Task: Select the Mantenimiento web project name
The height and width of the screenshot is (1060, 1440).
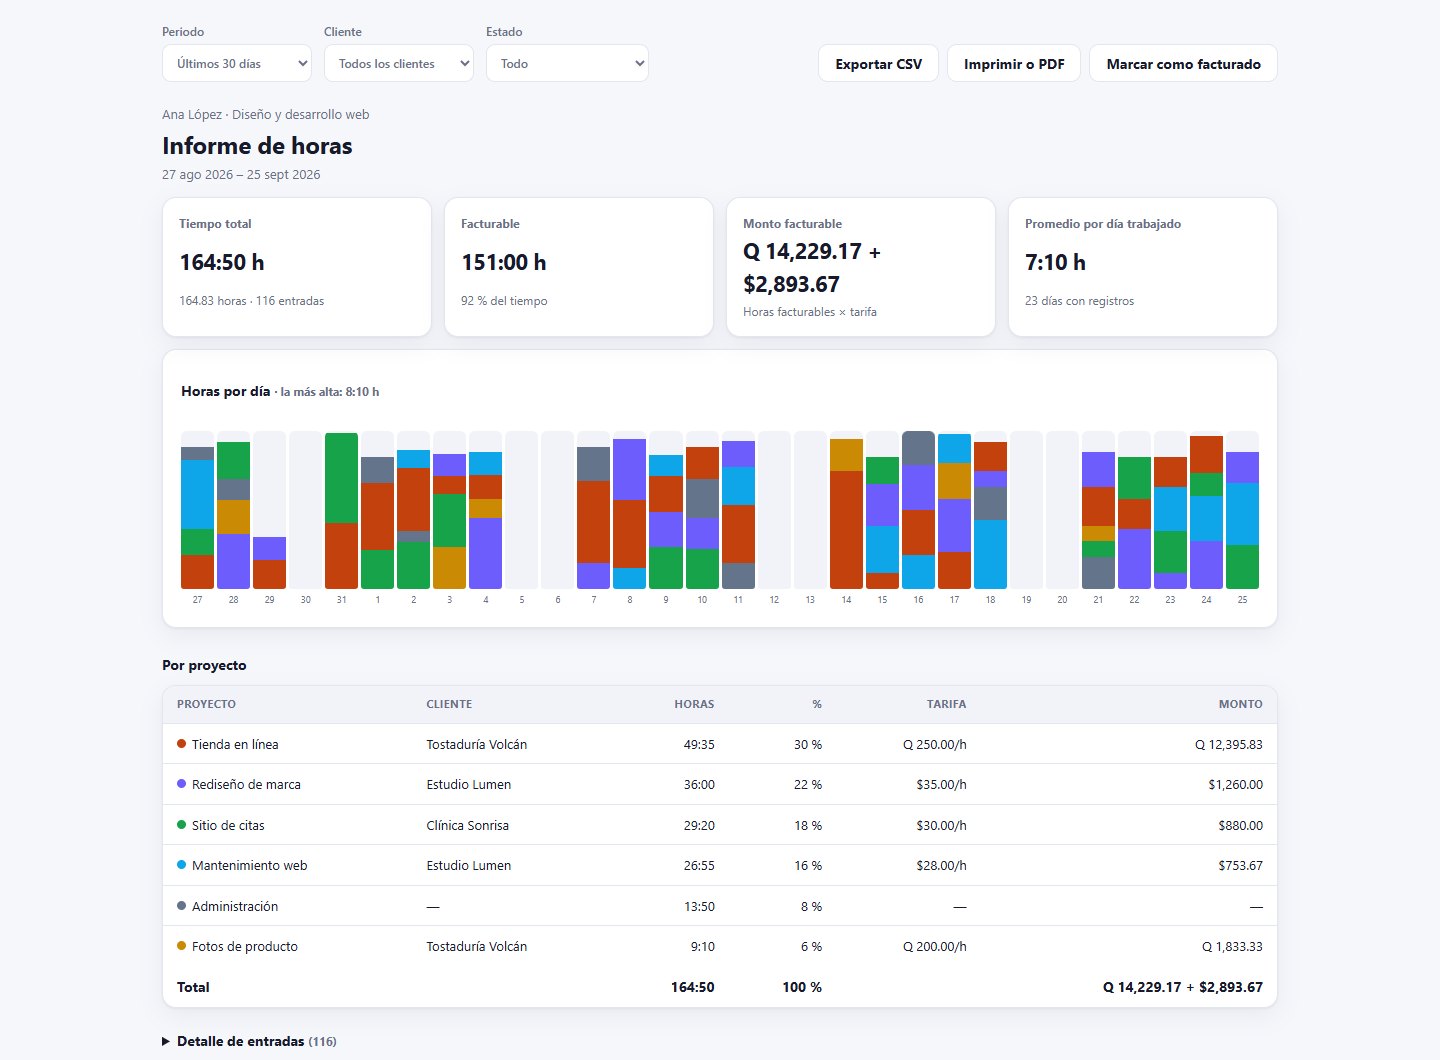Action: (x=249, y=866)
